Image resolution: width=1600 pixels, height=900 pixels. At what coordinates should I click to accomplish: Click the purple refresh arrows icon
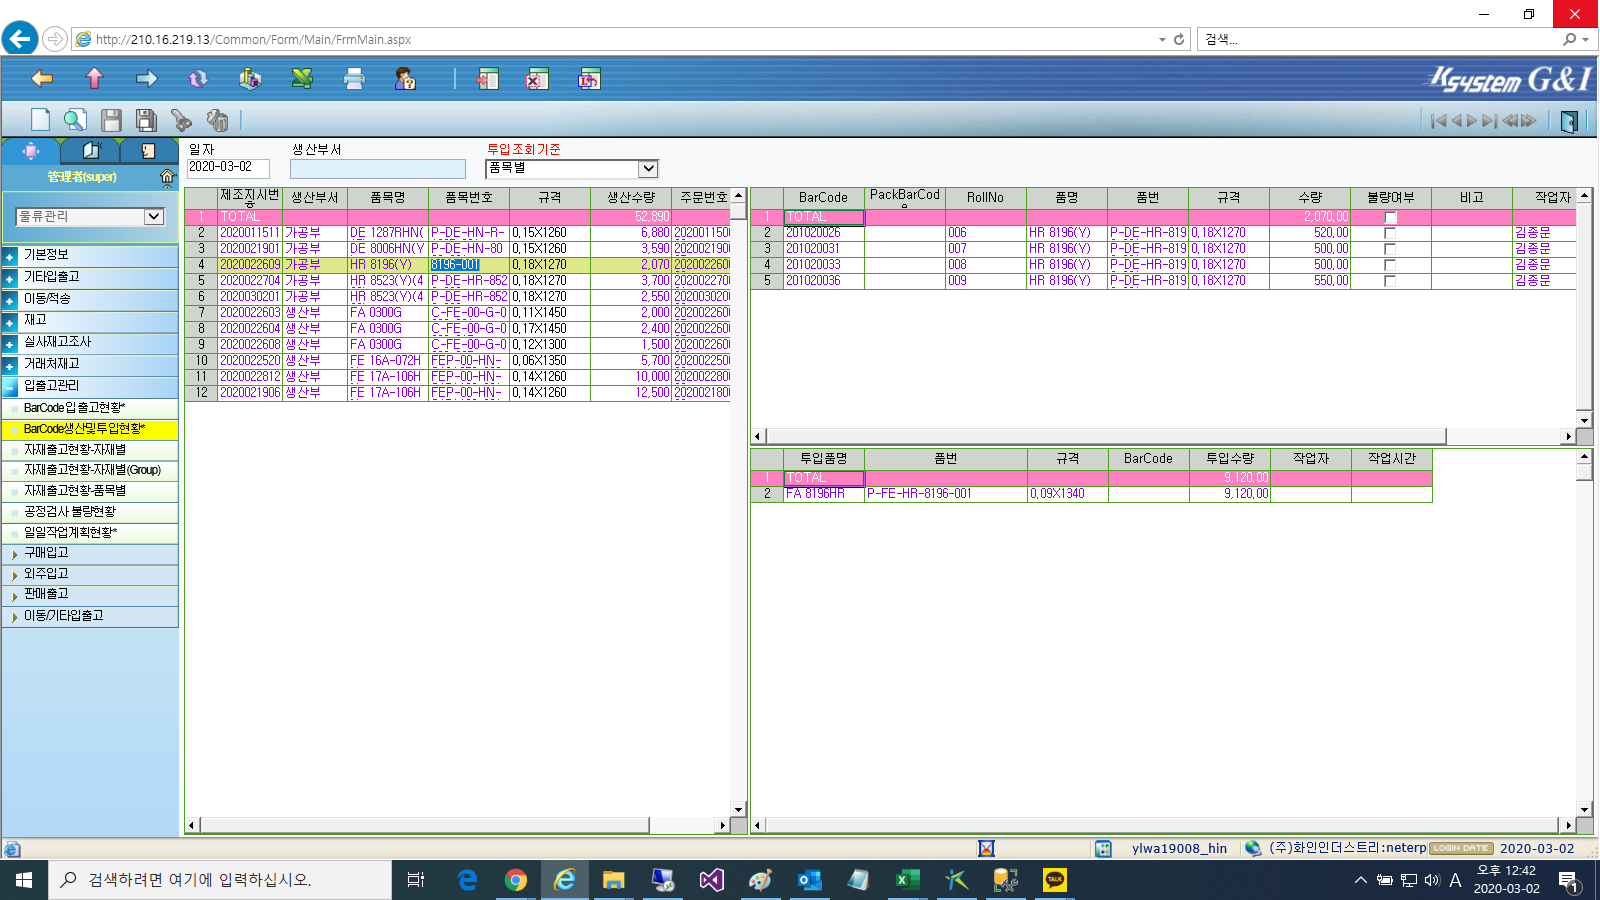pos(198,78)
